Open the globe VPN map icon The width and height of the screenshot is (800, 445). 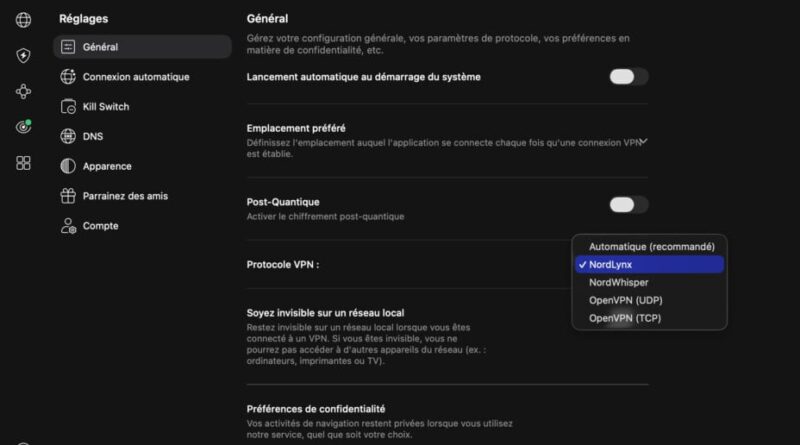[x=23, y=20]
